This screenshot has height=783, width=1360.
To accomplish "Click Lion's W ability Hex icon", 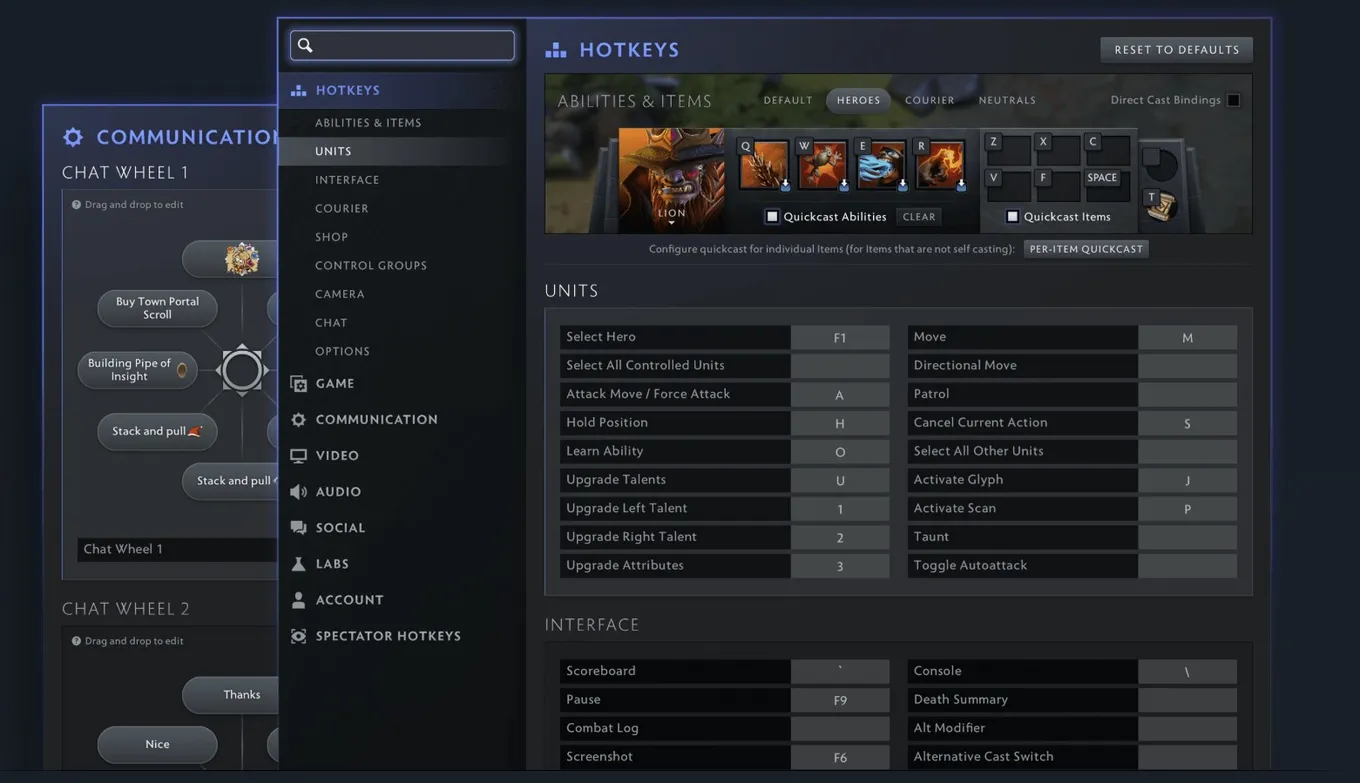I will point(822,164).
